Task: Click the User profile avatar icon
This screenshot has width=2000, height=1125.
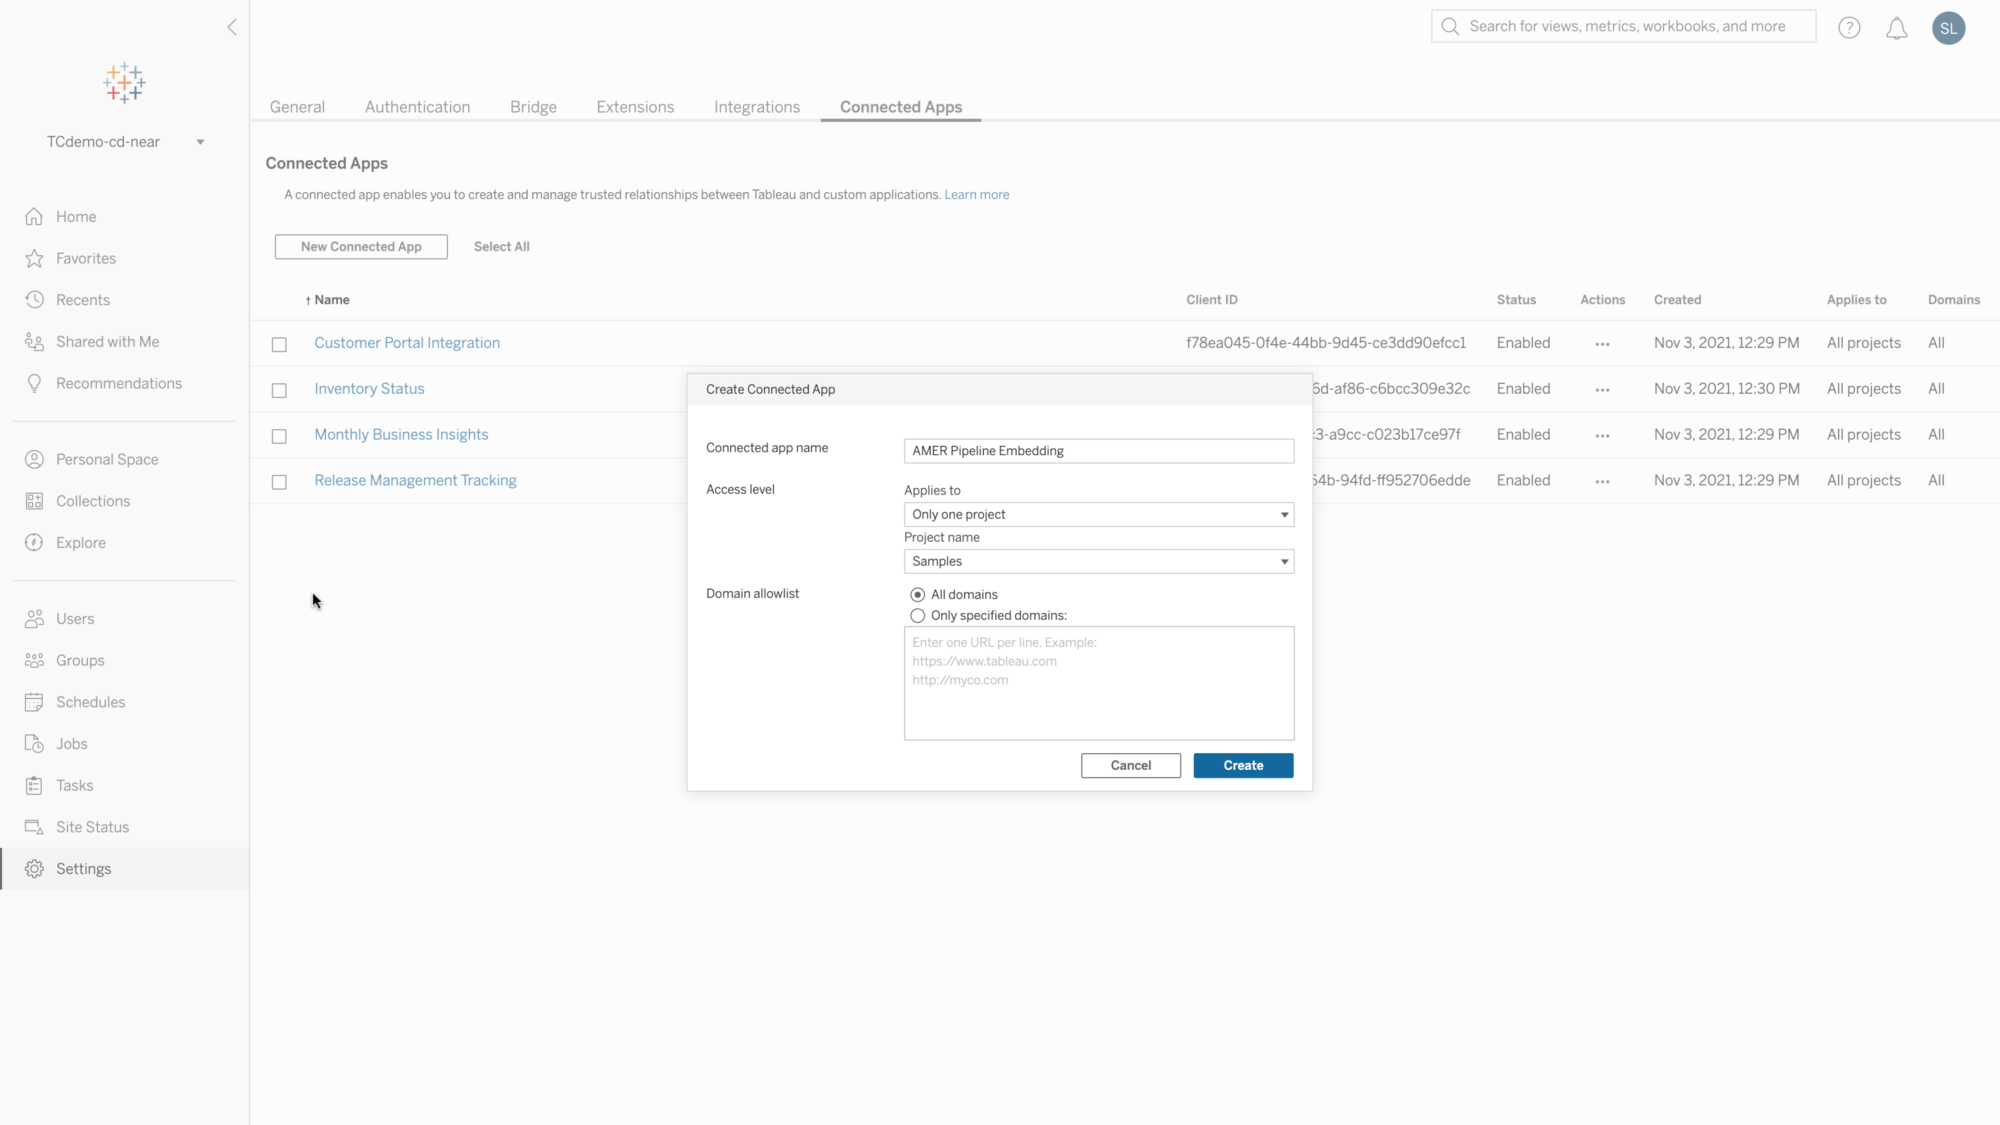Action: [1949, 26]
